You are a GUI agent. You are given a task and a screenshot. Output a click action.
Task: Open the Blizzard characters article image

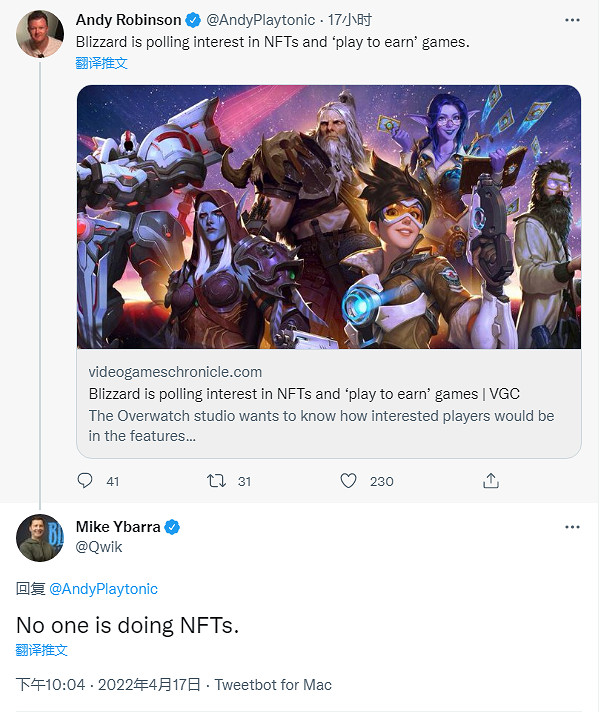coord(329,216)
